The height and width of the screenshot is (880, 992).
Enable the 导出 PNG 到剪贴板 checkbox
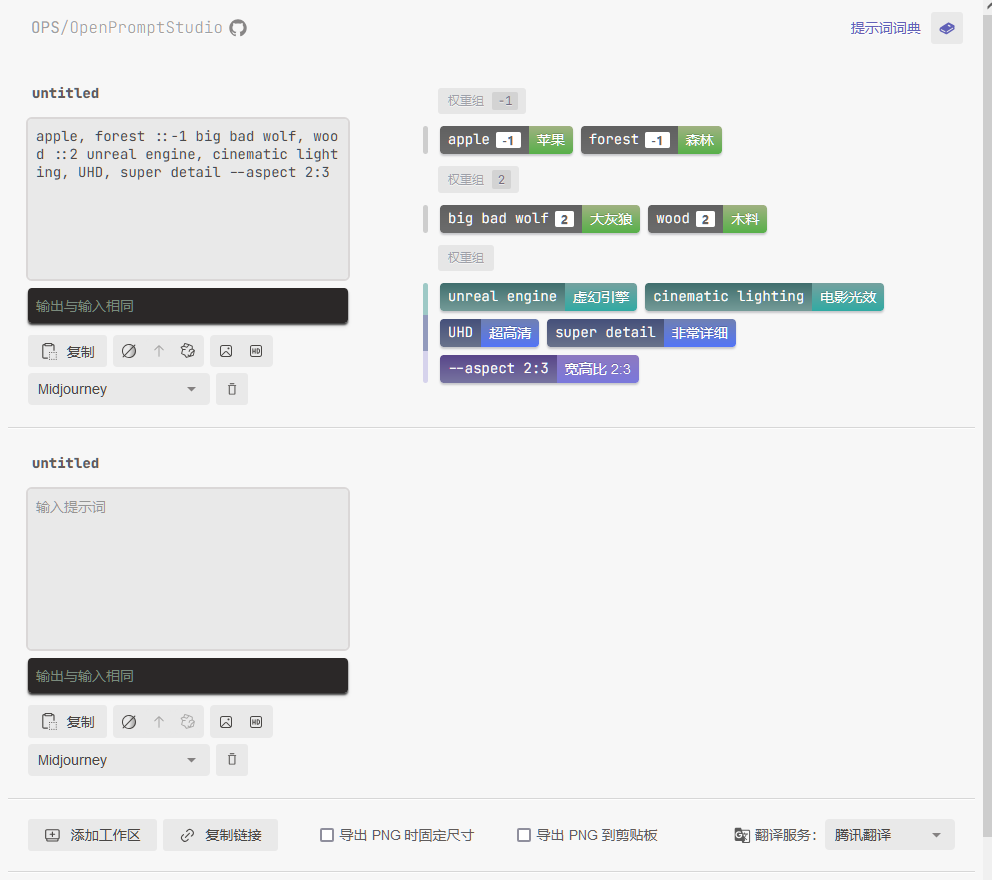pos(523,834)
